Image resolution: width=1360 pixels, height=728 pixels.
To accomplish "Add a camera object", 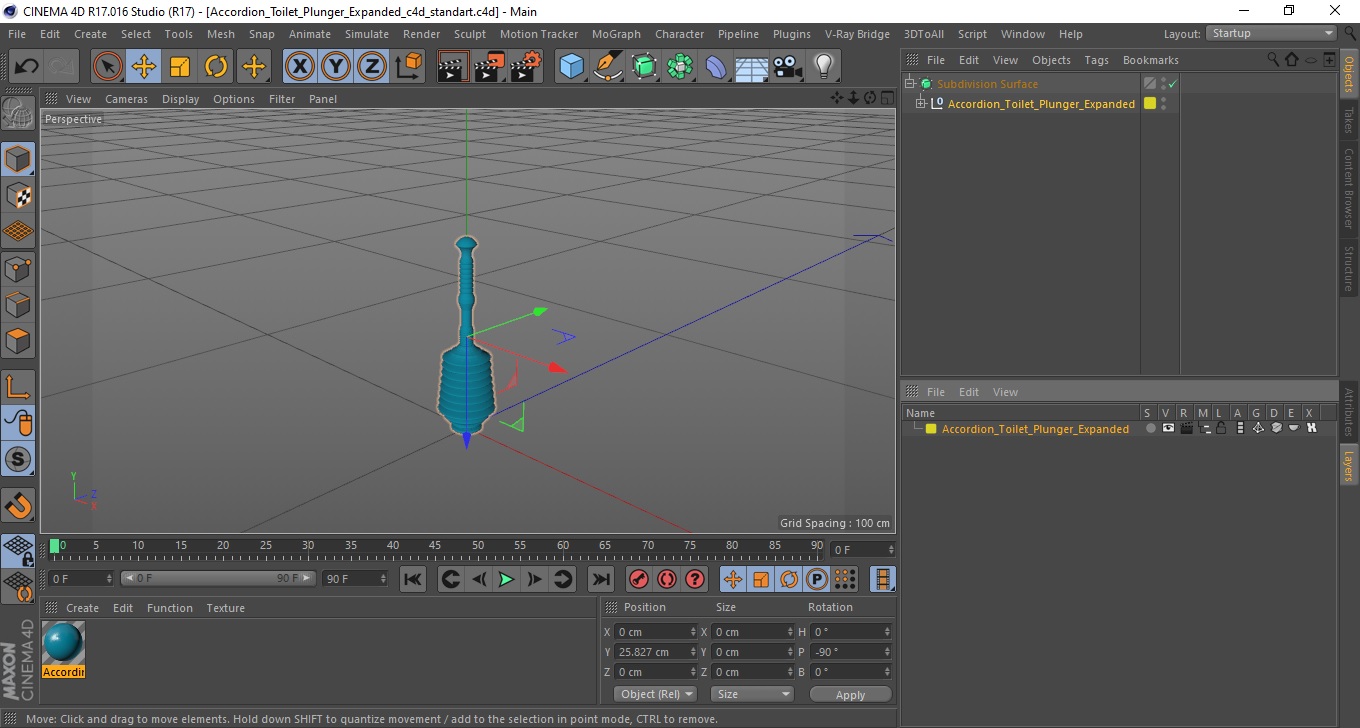I will [x=788, y=67].
